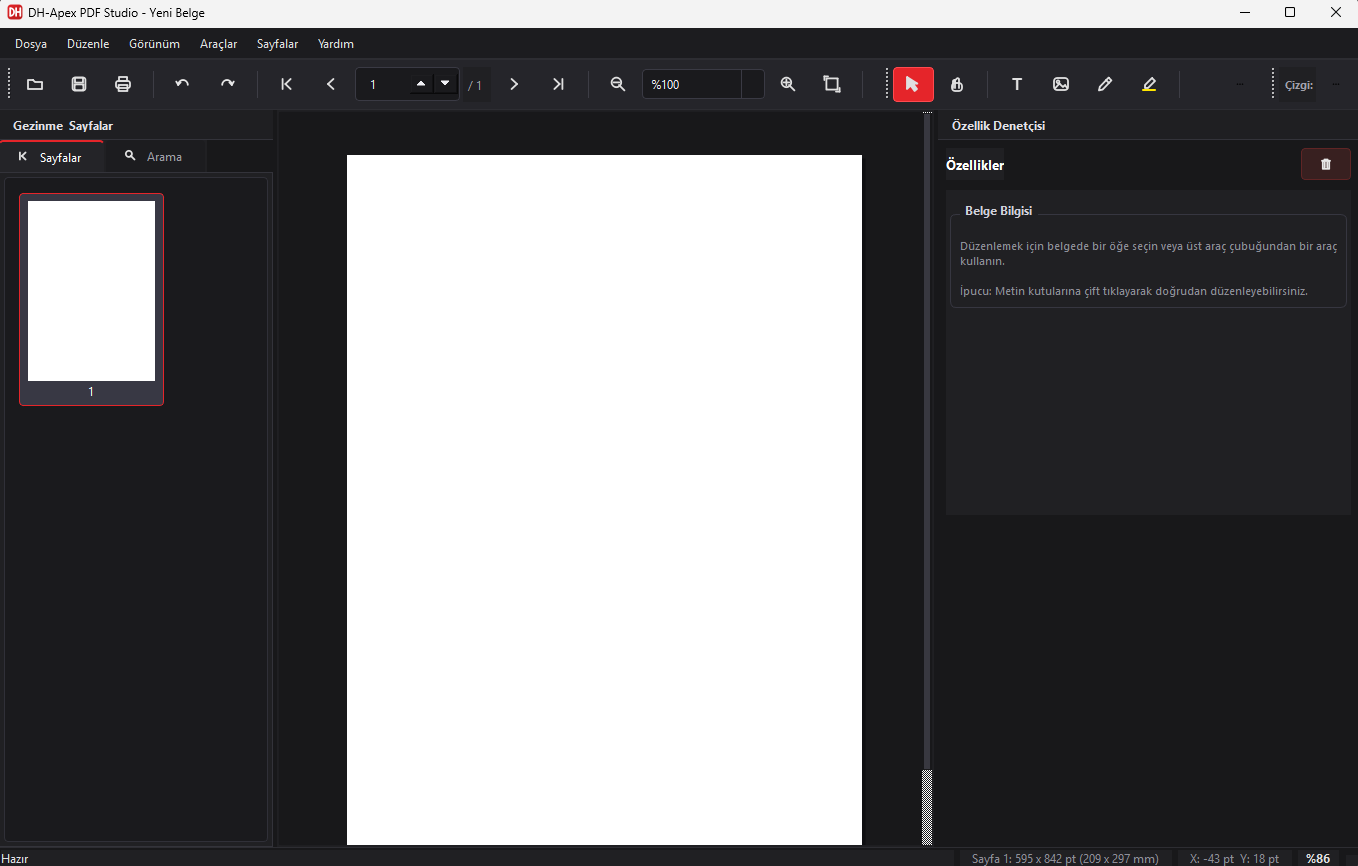
Task: Redo the last undone action
Action: (x=227, y=85)
